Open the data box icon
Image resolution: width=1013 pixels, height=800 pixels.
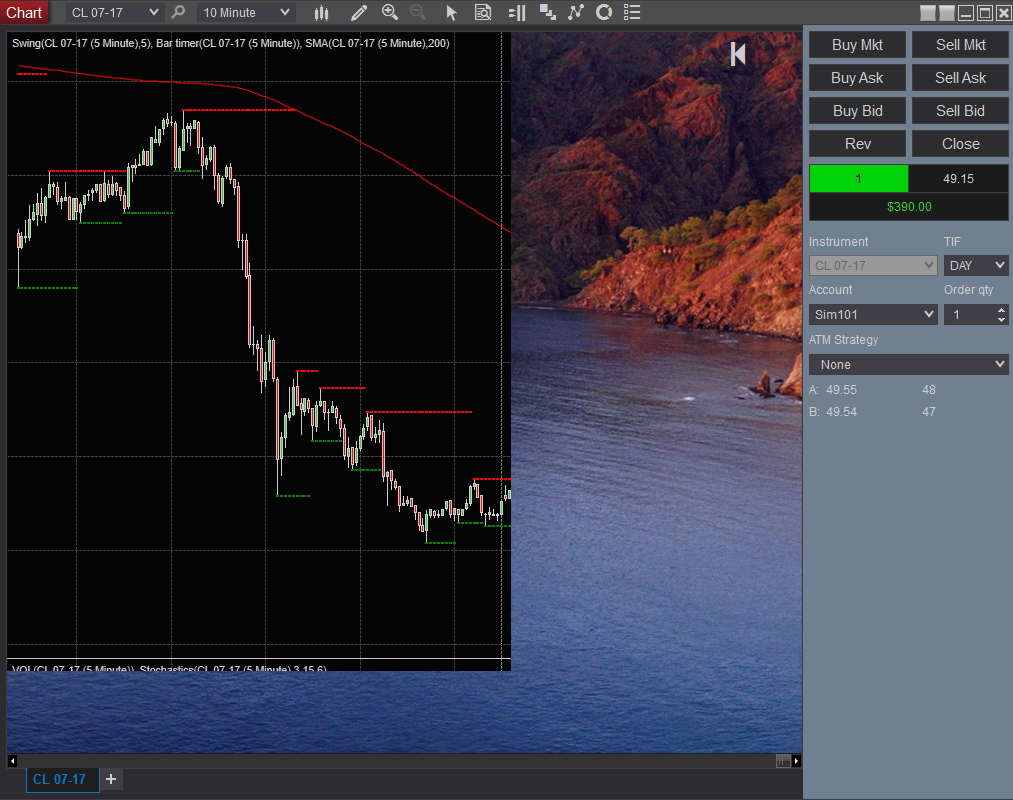[483, 12]
